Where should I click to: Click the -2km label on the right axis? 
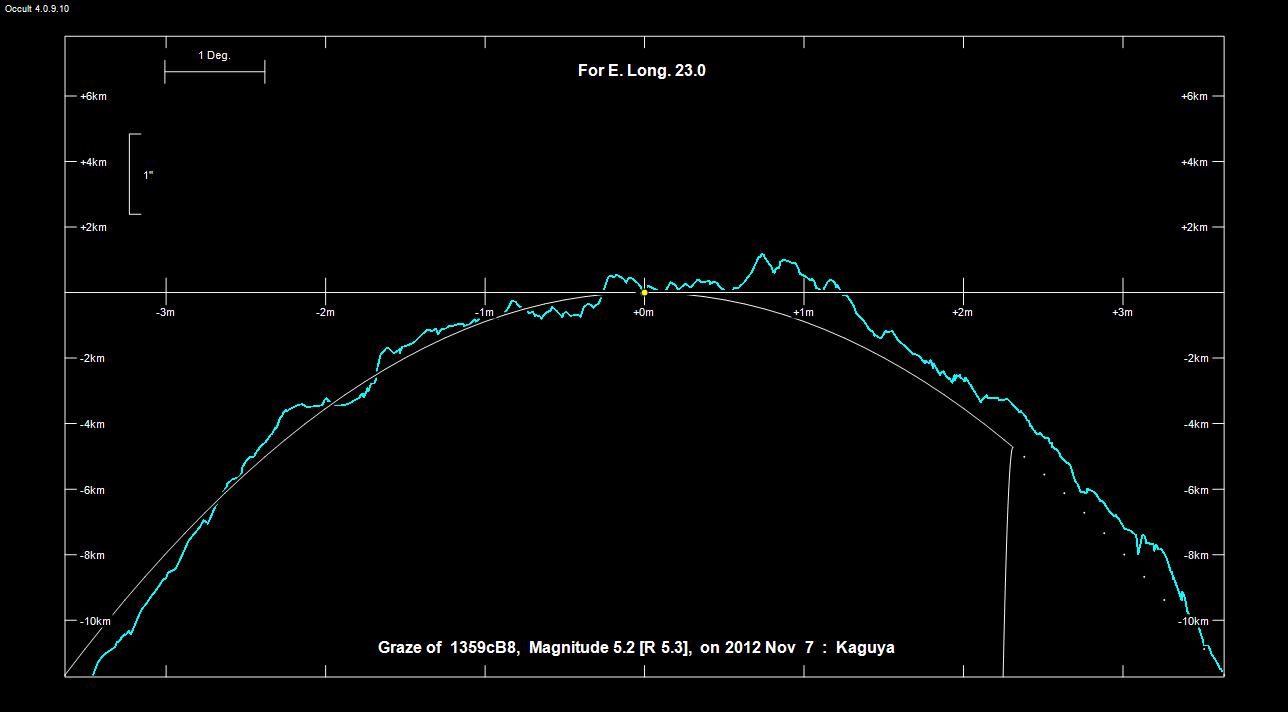(x=1195, y=358)
